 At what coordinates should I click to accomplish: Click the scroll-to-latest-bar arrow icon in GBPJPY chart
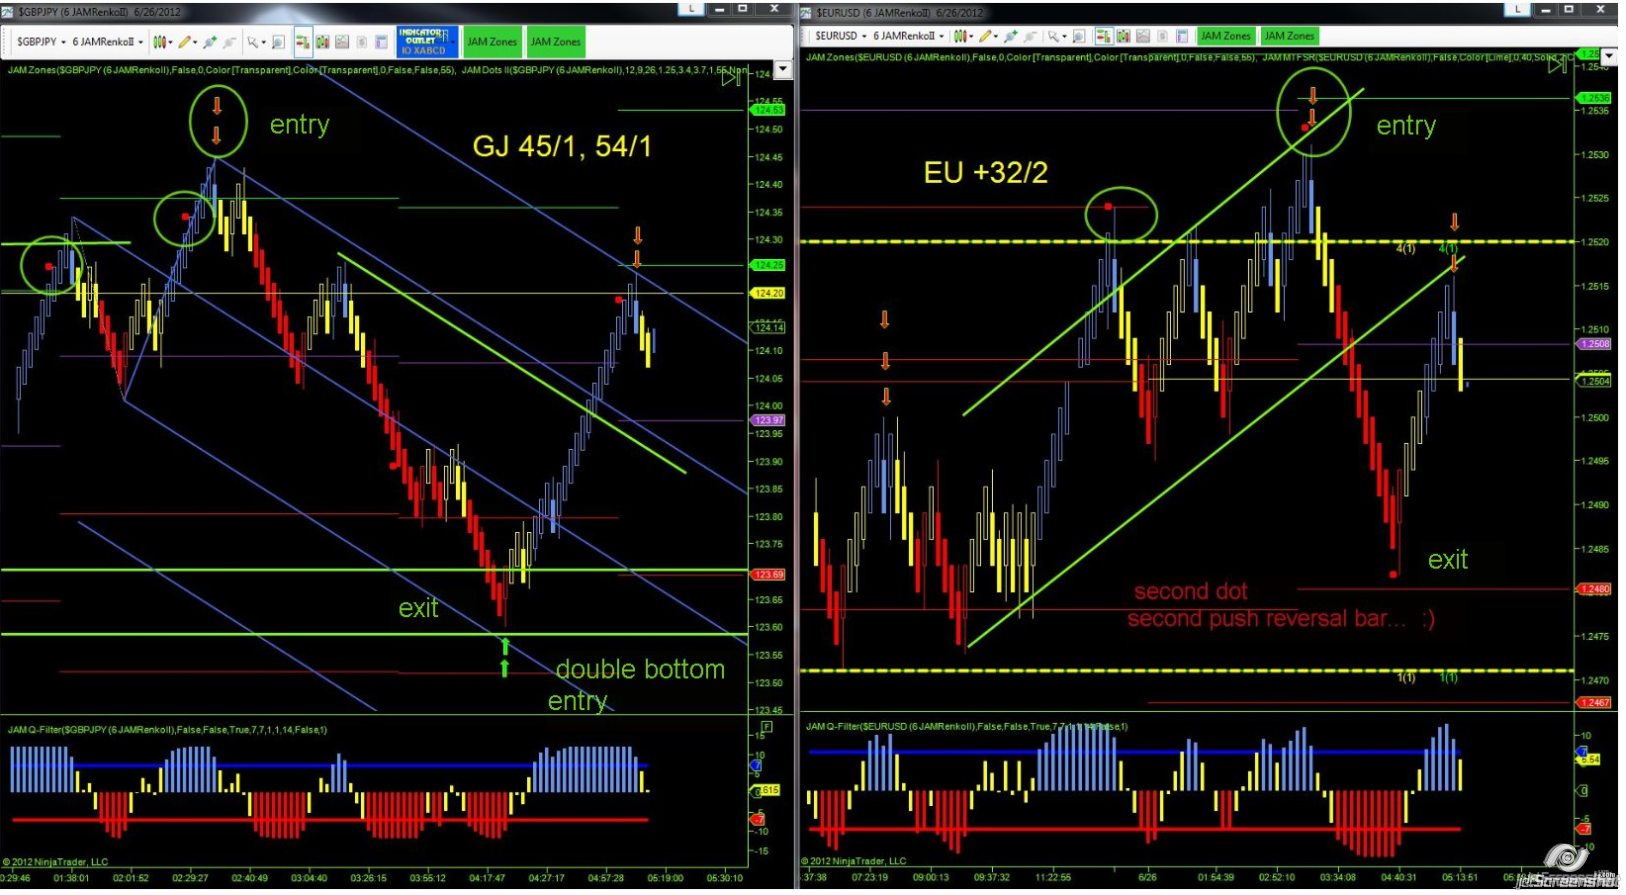[731, 77]
